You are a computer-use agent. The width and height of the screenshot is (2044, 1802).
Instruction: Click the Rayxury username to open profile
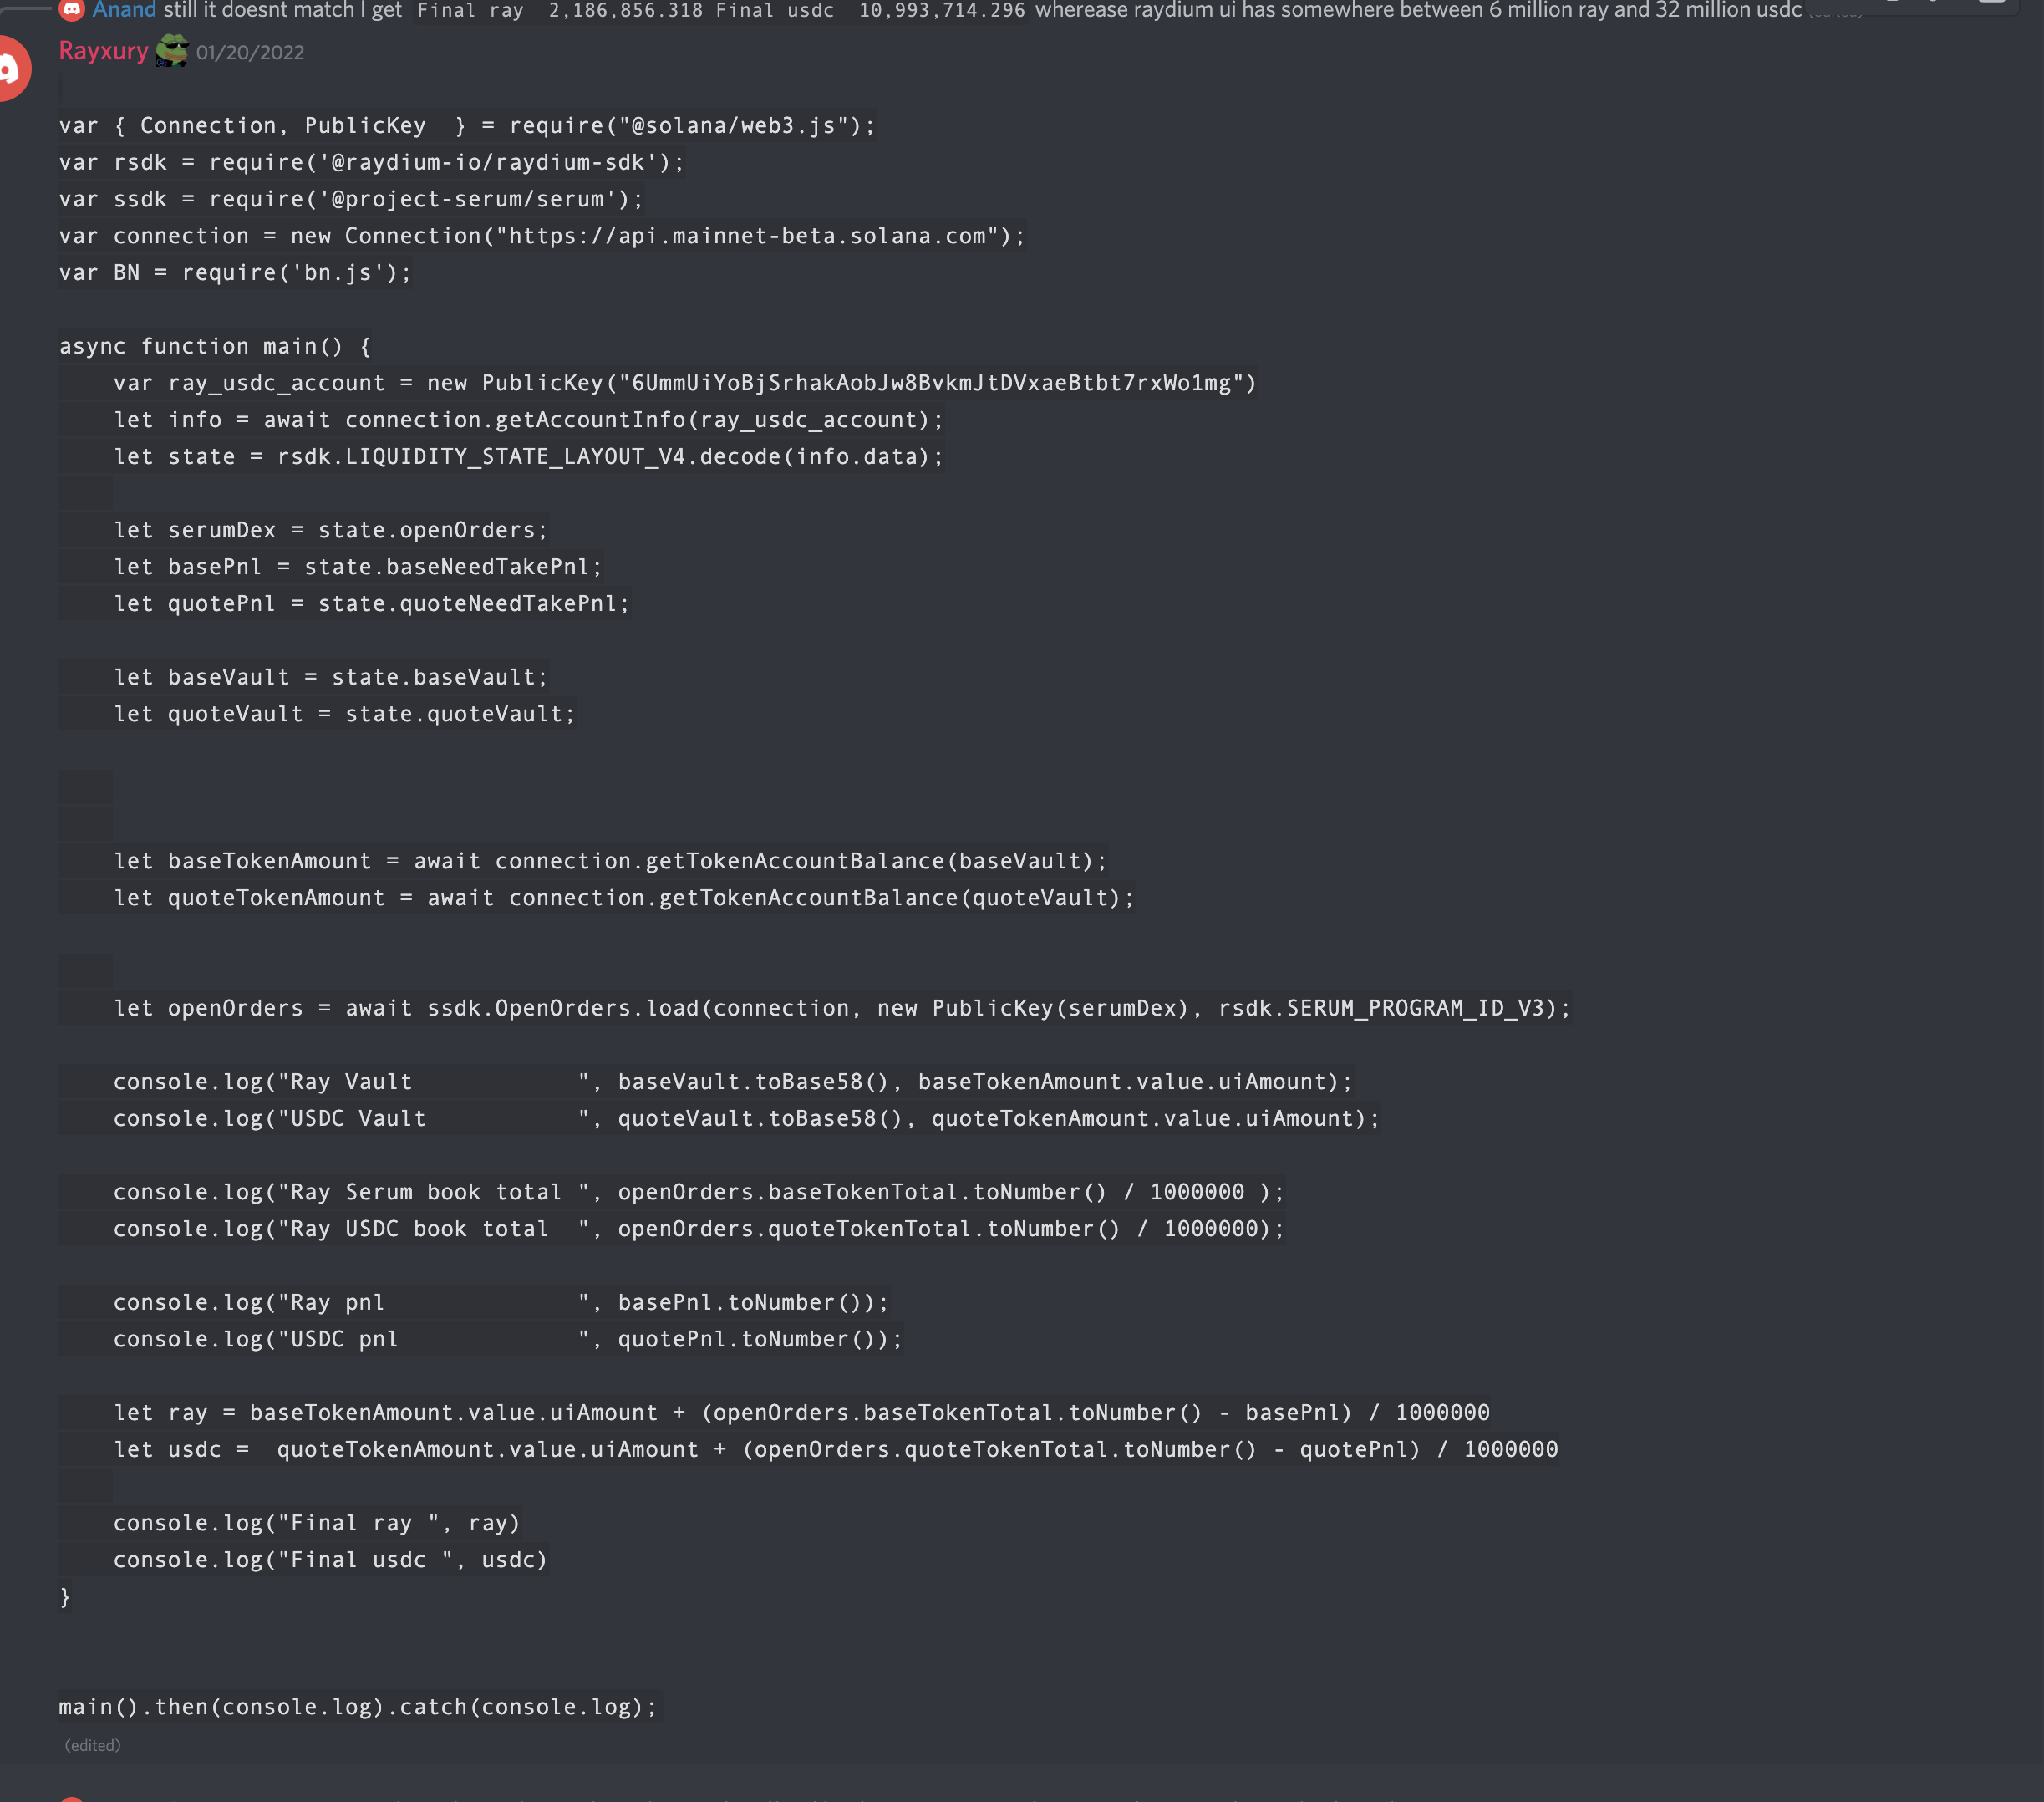(x=103, y=51)
